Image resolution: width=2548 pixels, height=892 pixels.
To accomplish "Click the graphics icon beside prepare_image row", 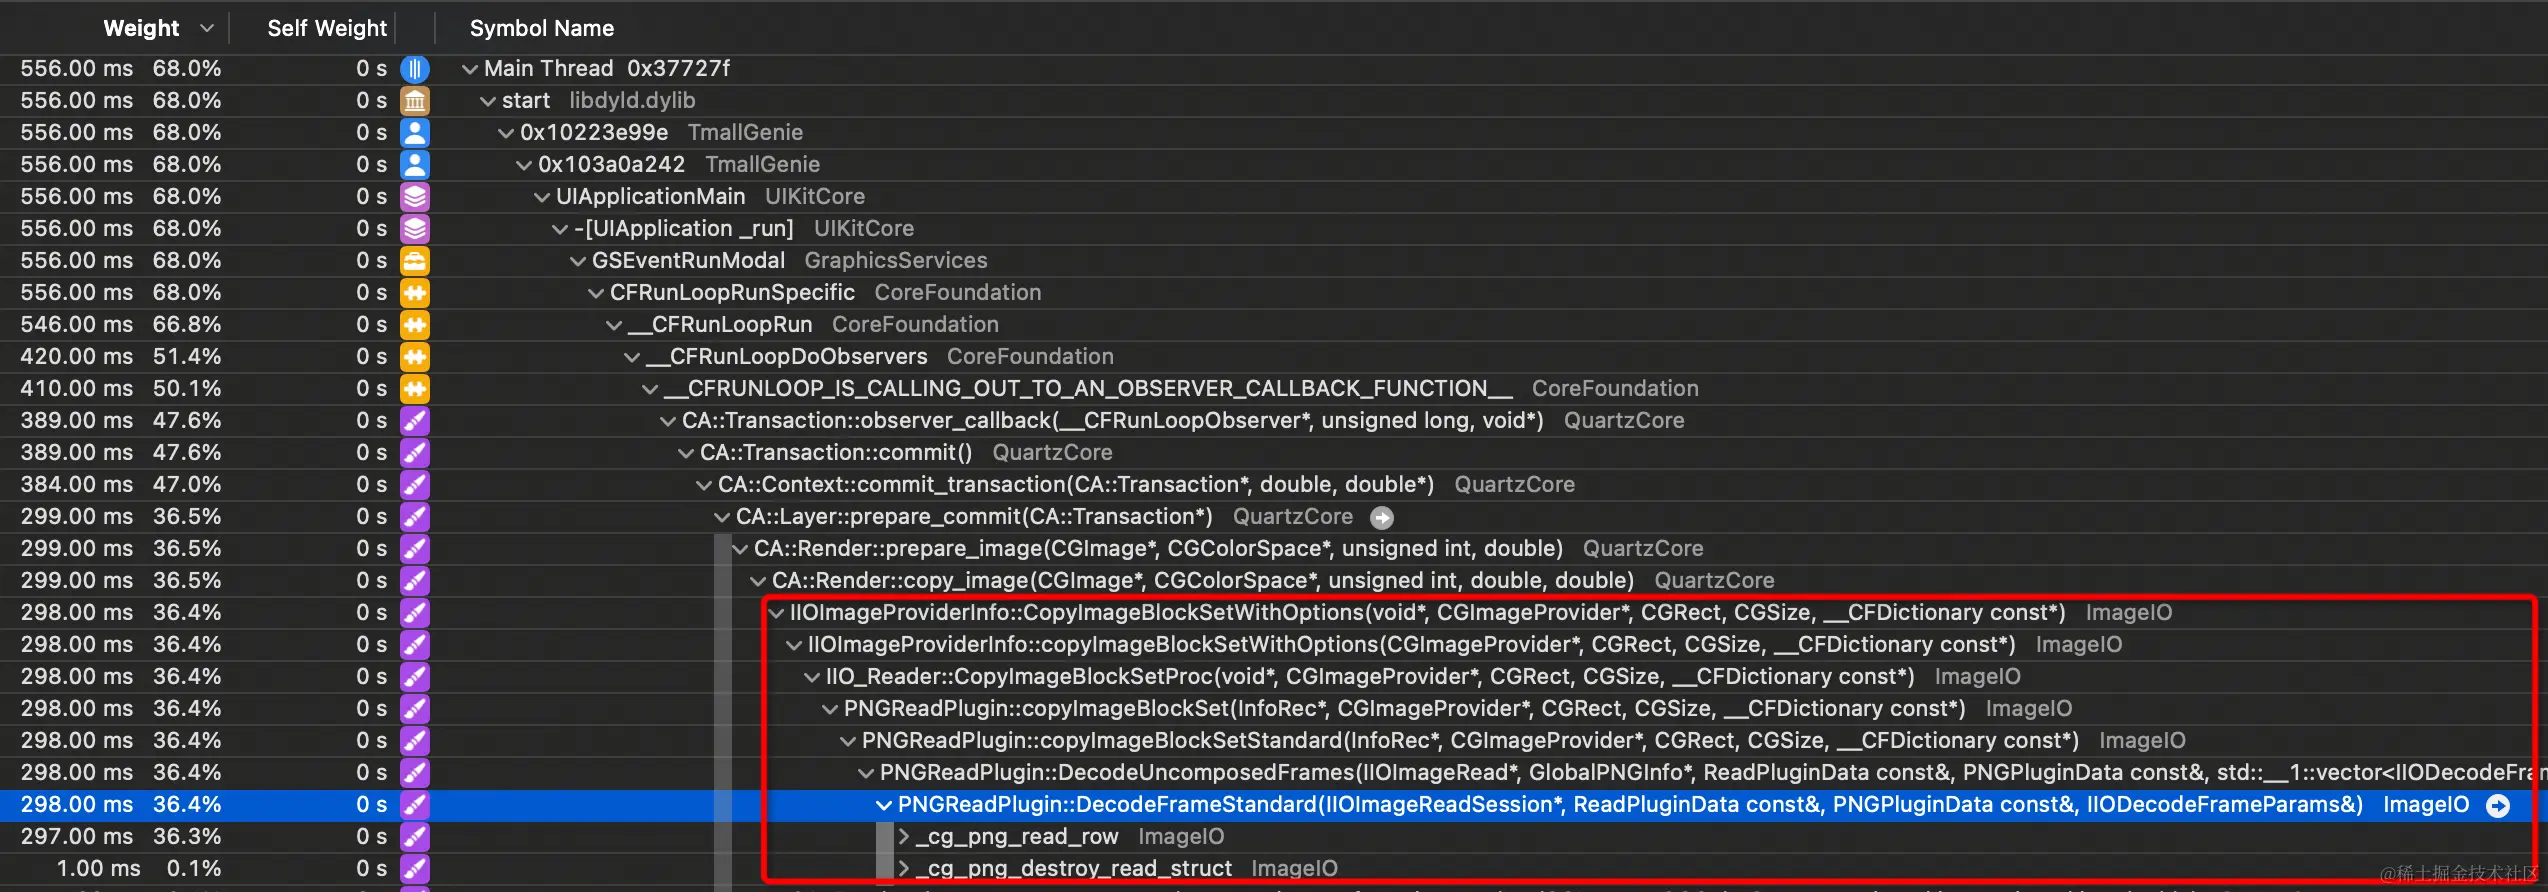I will click(414, 549).
